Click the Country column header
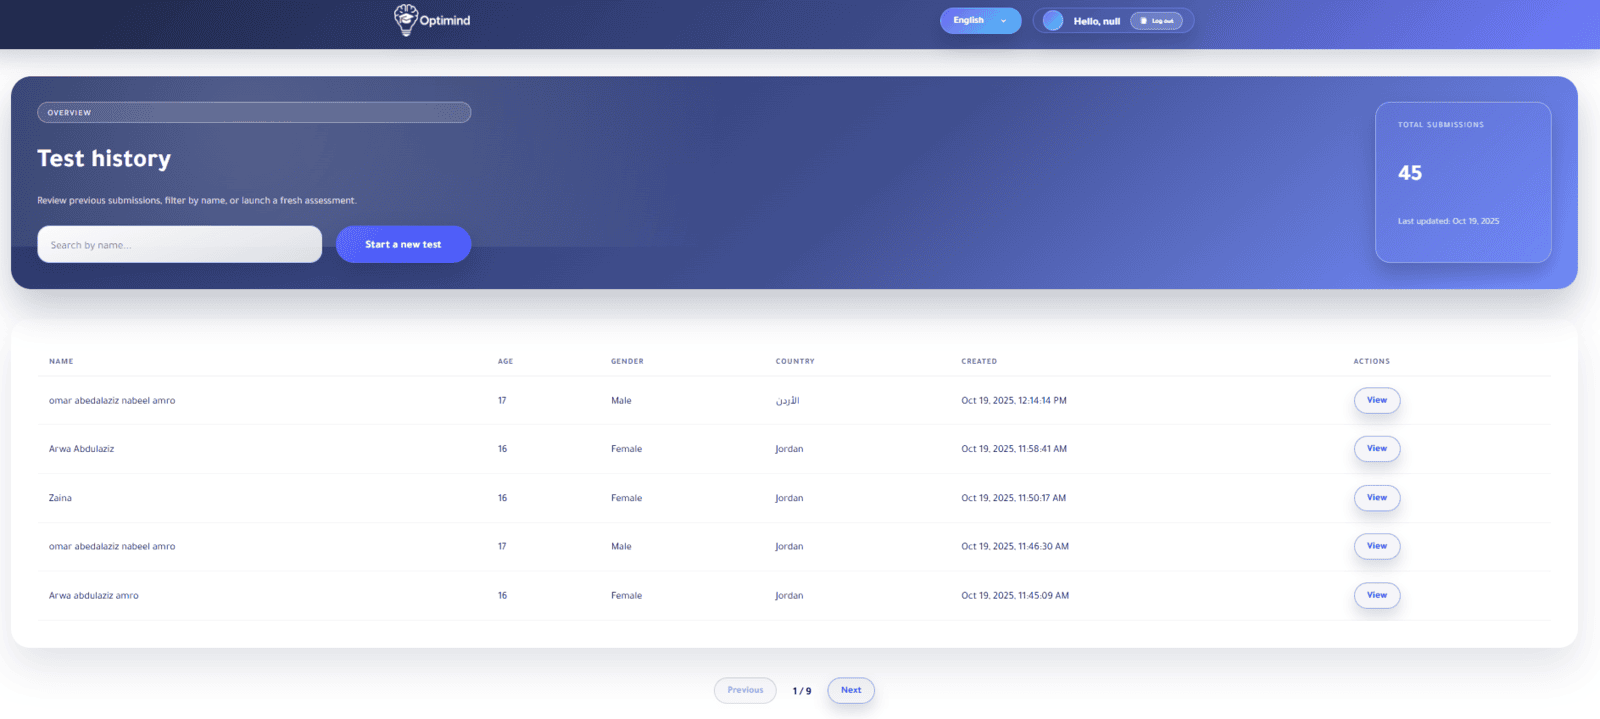Image resolution: width=1600 pixels, height=719 pixels. 795,362
